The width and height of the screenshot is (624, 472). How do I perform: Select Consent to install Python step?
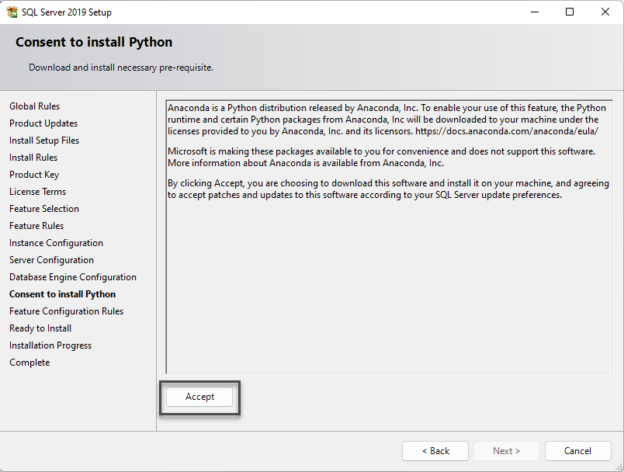point(62,294)
